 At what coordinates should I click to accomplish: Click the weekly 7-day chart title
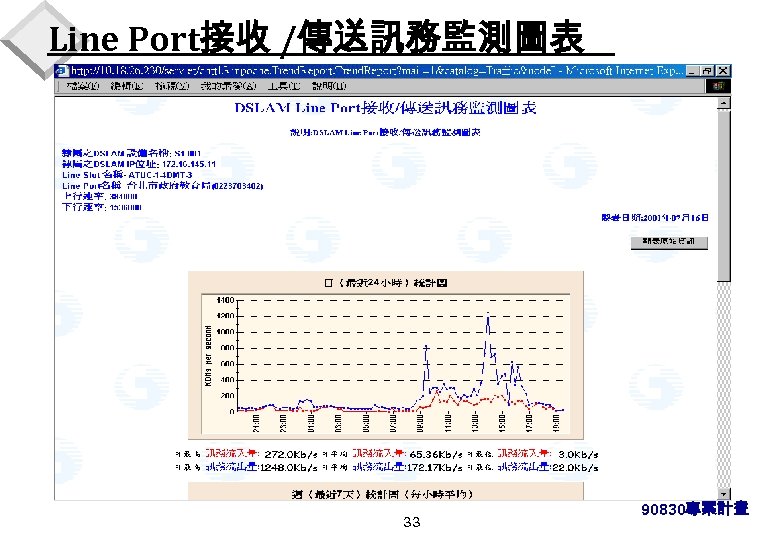pos(382,494)
